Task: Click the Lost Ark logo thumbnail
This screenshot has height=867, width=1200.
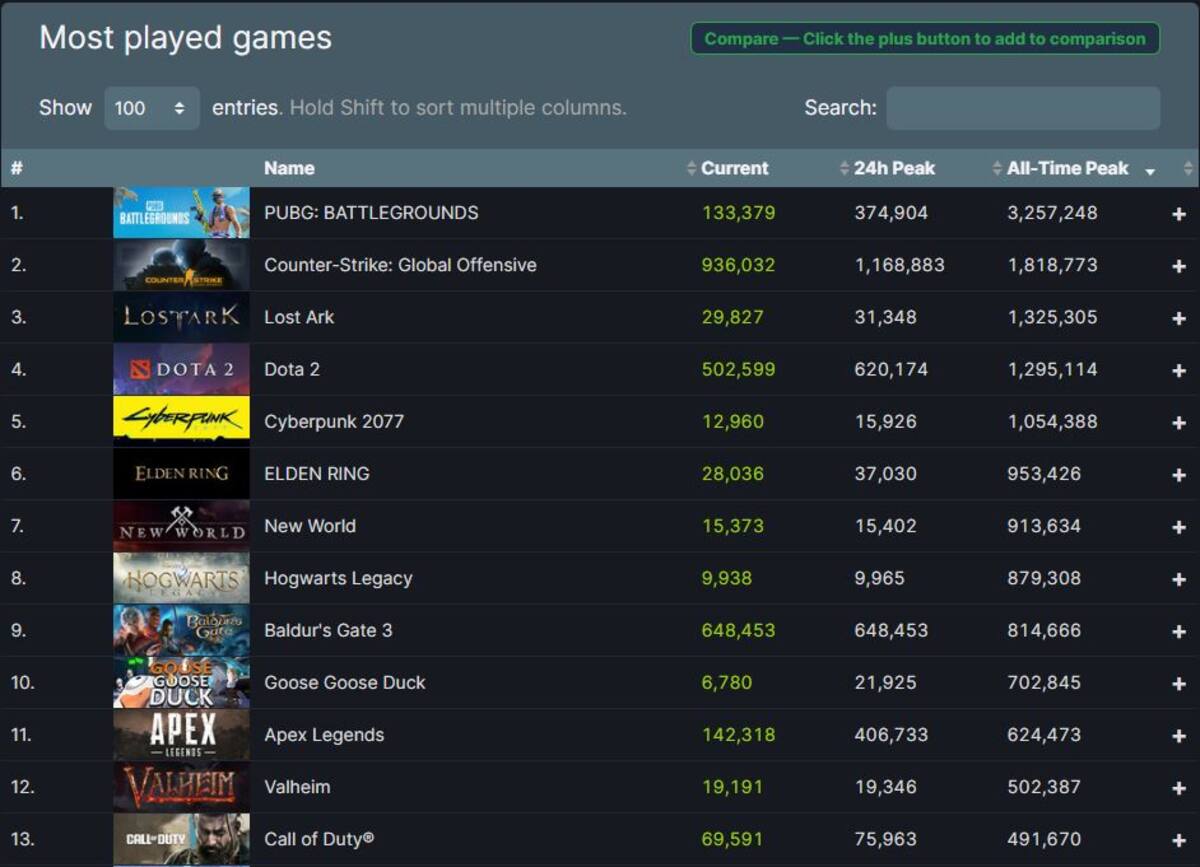Action: click(x=181, y=317)
